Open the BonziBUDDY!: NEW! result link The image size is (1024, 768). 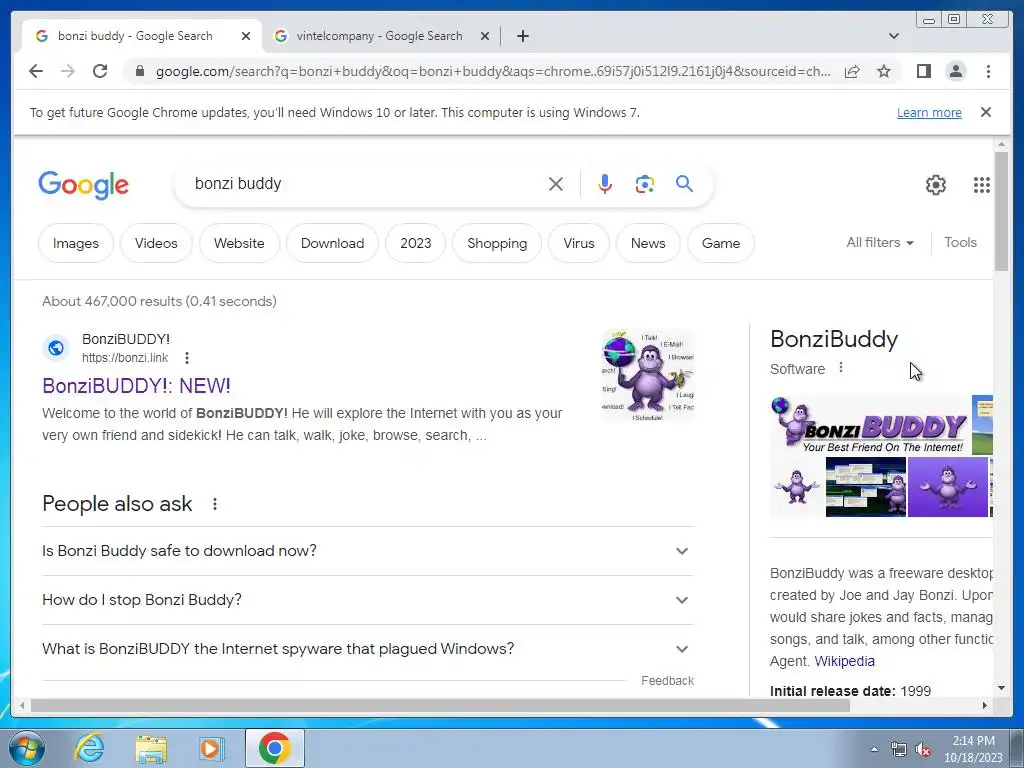tap(136, 385)
